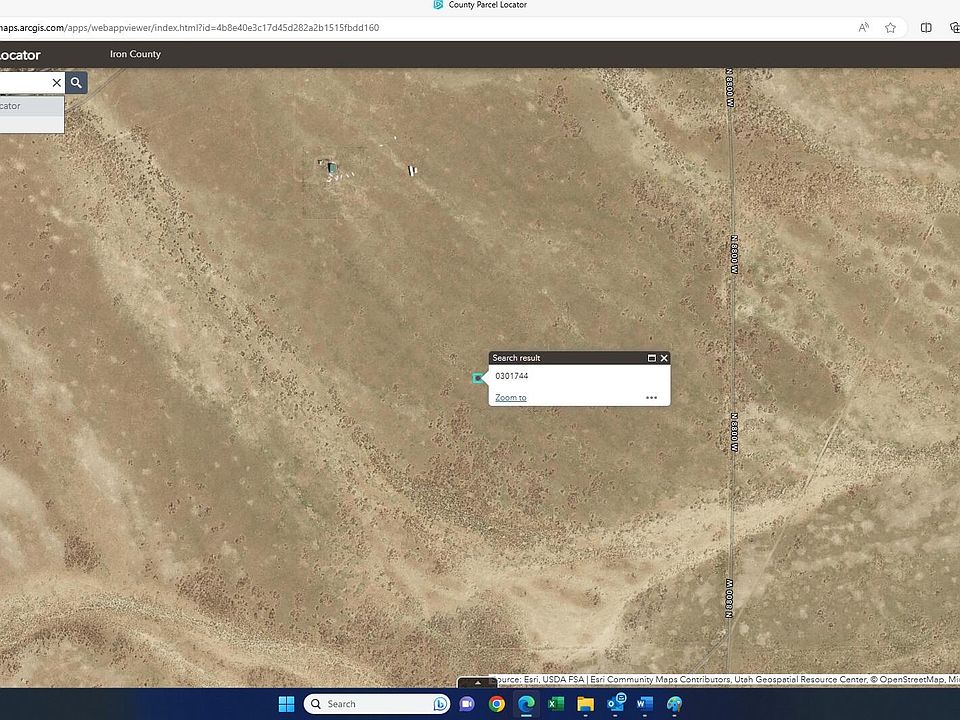The height and width of the screenshot is (720, 960).
Task: Open the browser split screen button
Action: coord(926,28)
